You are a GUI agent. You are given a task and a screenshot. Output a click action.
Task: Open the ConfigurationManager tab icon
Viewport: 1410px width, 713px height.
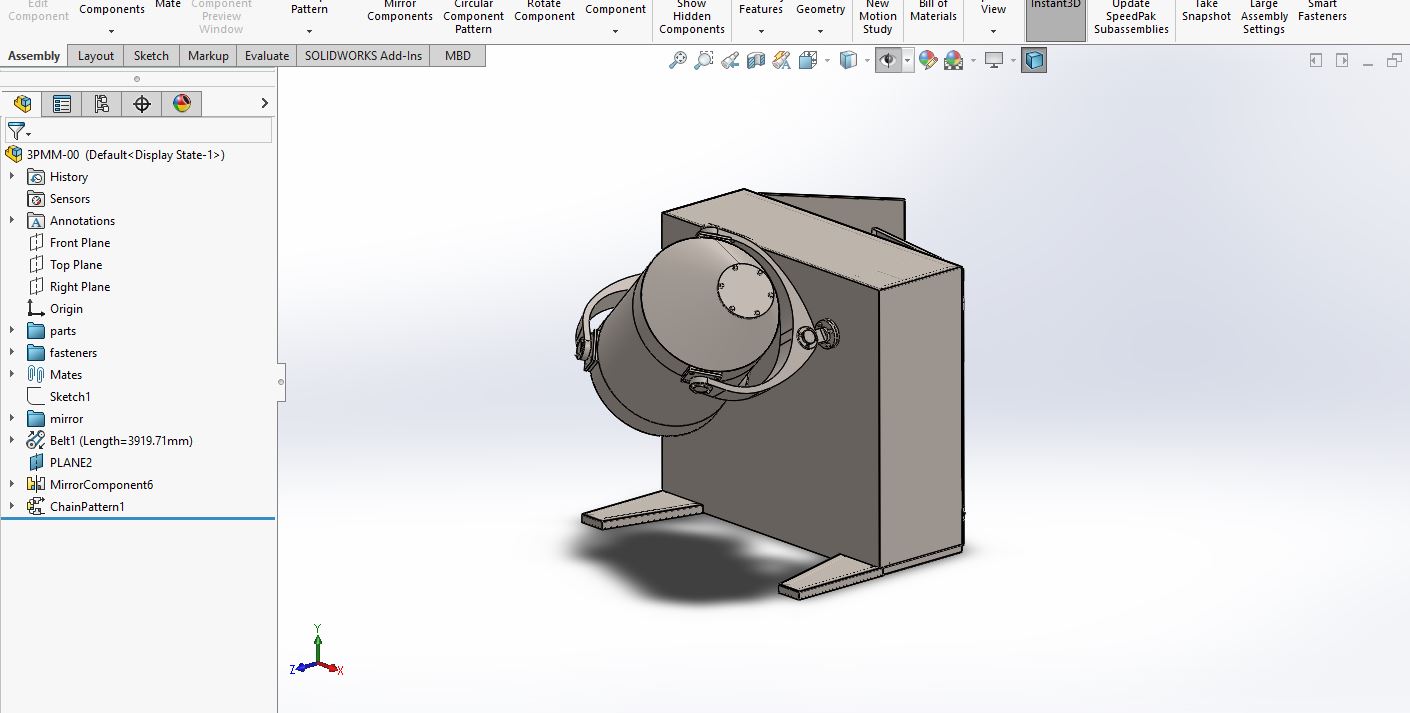pos(102,103)
